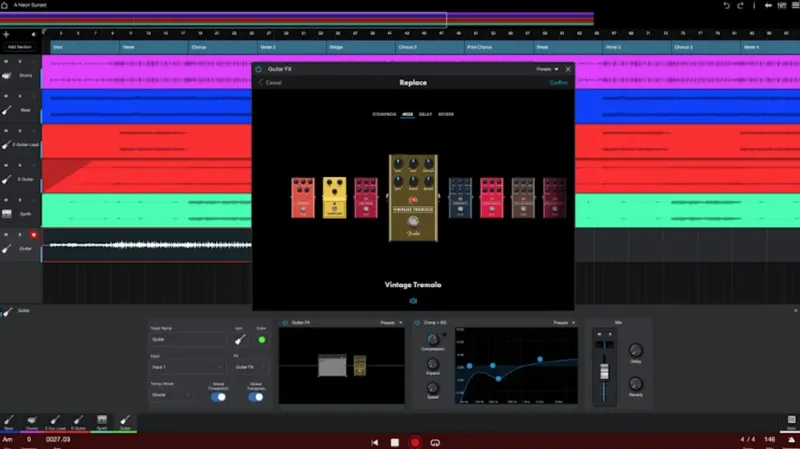Solo the Bass track
This screenshot has height=449, width=800.
tap(20, 96)
